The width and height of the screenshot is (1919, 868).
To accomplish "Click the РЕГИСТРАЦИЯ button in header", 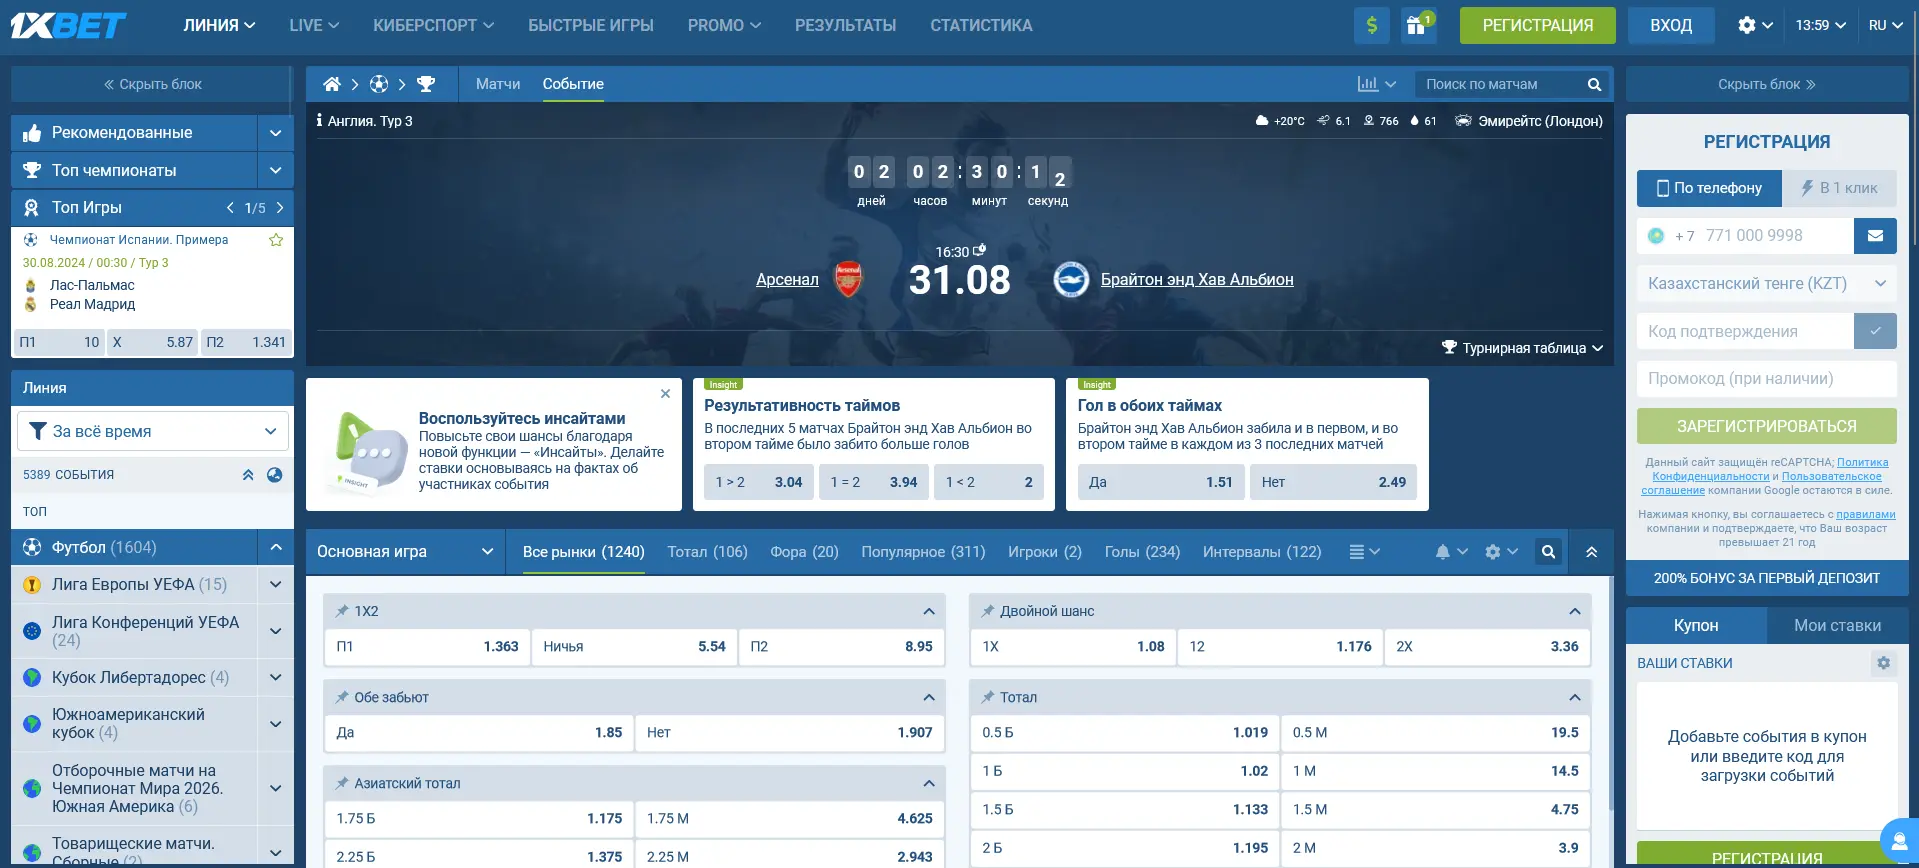I will pyautogui.click(x=1538, y=25).
